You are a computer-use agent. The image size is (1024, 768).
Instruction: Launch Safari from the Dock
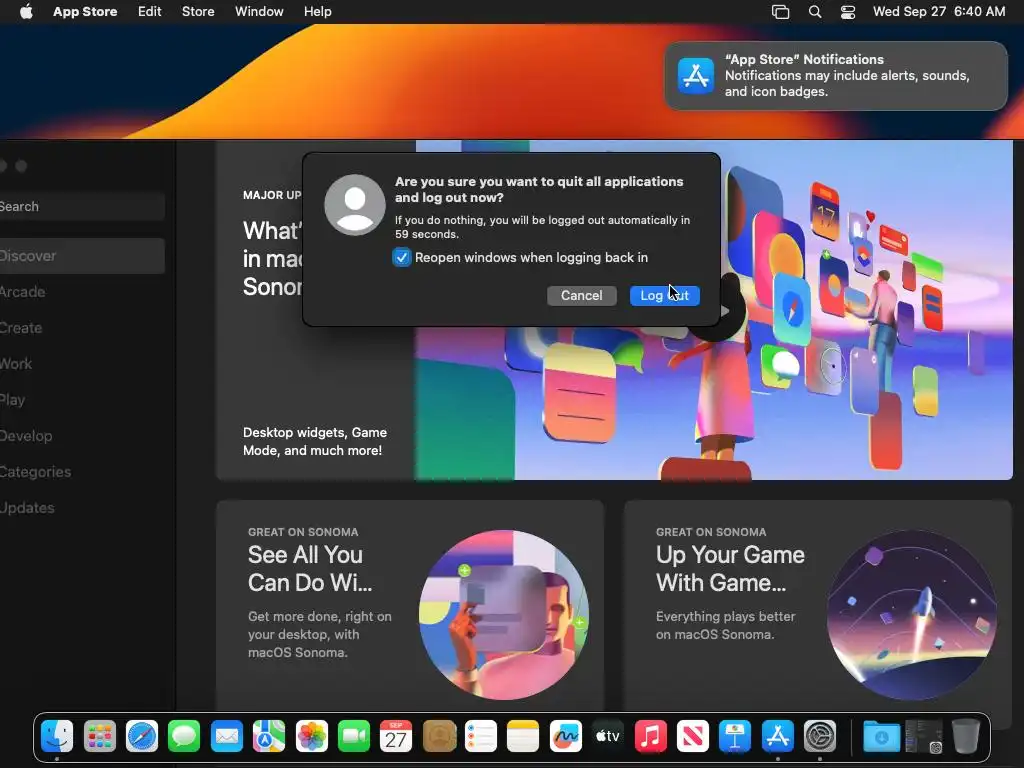click(x=142, y=737)
